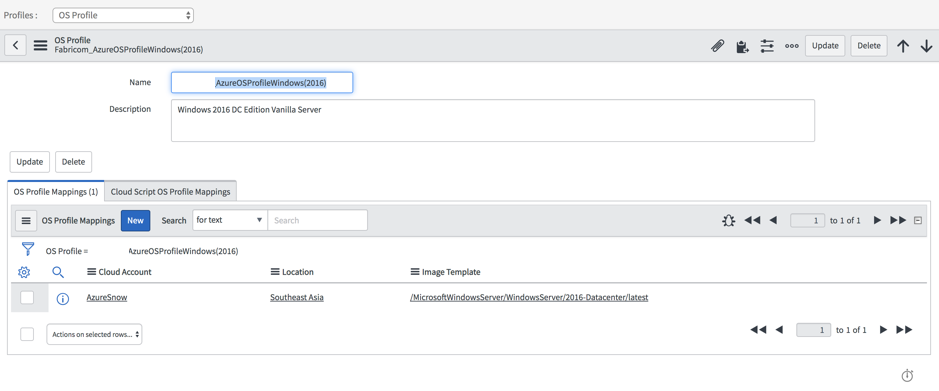Open Cloud Account column menu
This screenshot has width=939, height=391.
tap(92, 272)
